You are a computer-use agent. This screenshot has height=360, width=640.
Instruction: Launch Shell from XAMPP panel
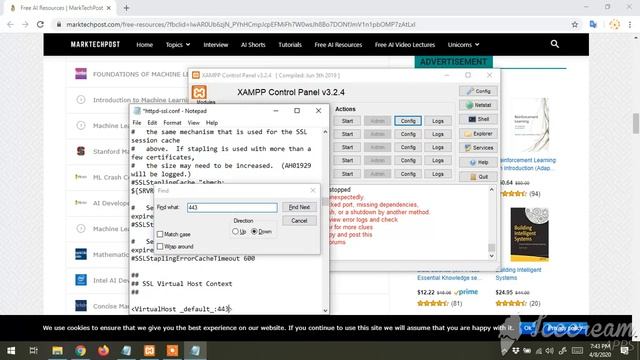tap(478, 119)
